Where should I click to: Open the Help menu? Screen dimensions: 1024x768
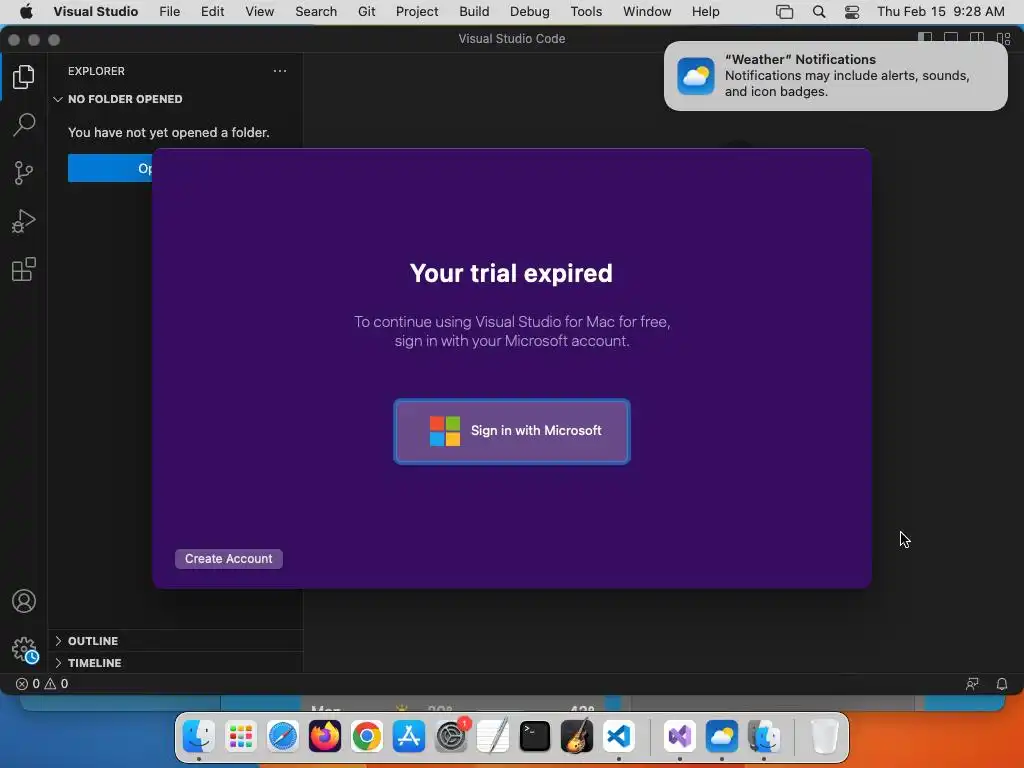[705, 12]
